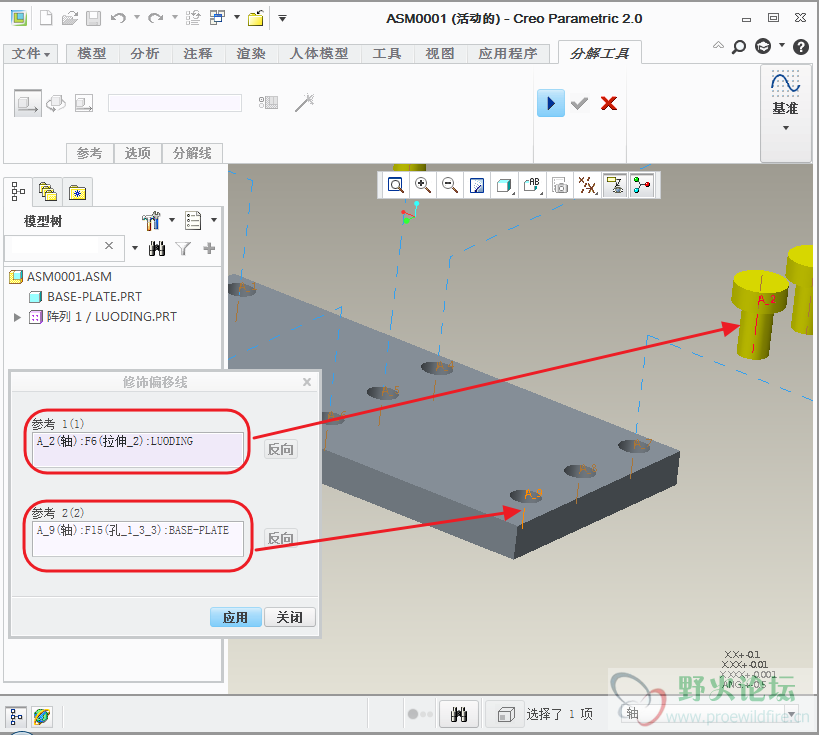This screenshot has width=819, height=735.
Task: Expand the 阵列 1 / LUODING.PRT node
Action: click(x=17, y=317)
